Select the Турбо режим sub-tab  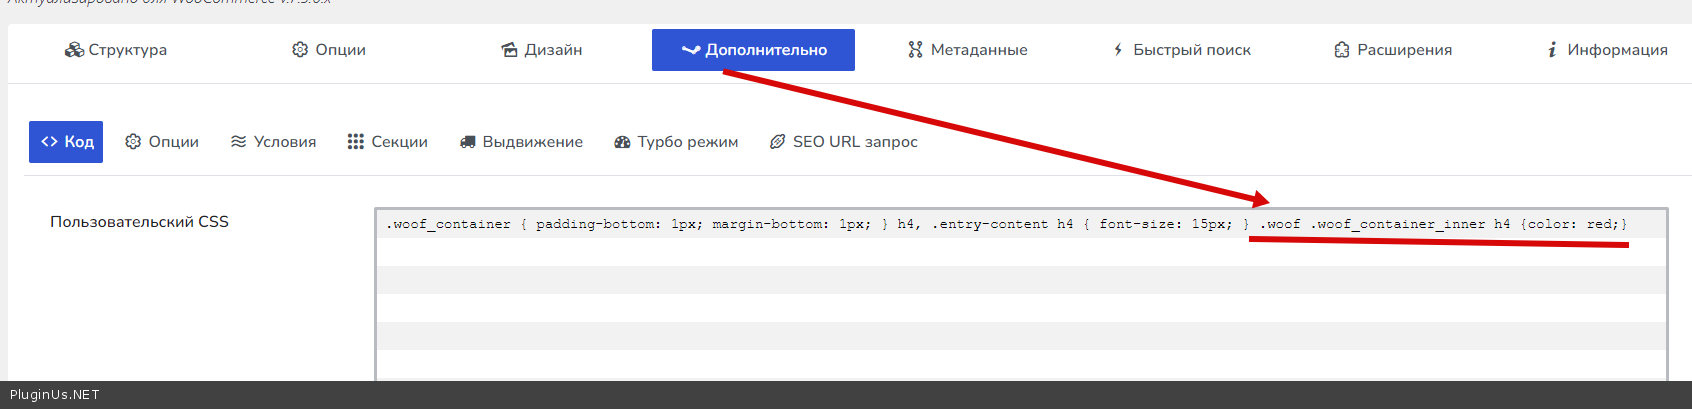coord(676,142)
